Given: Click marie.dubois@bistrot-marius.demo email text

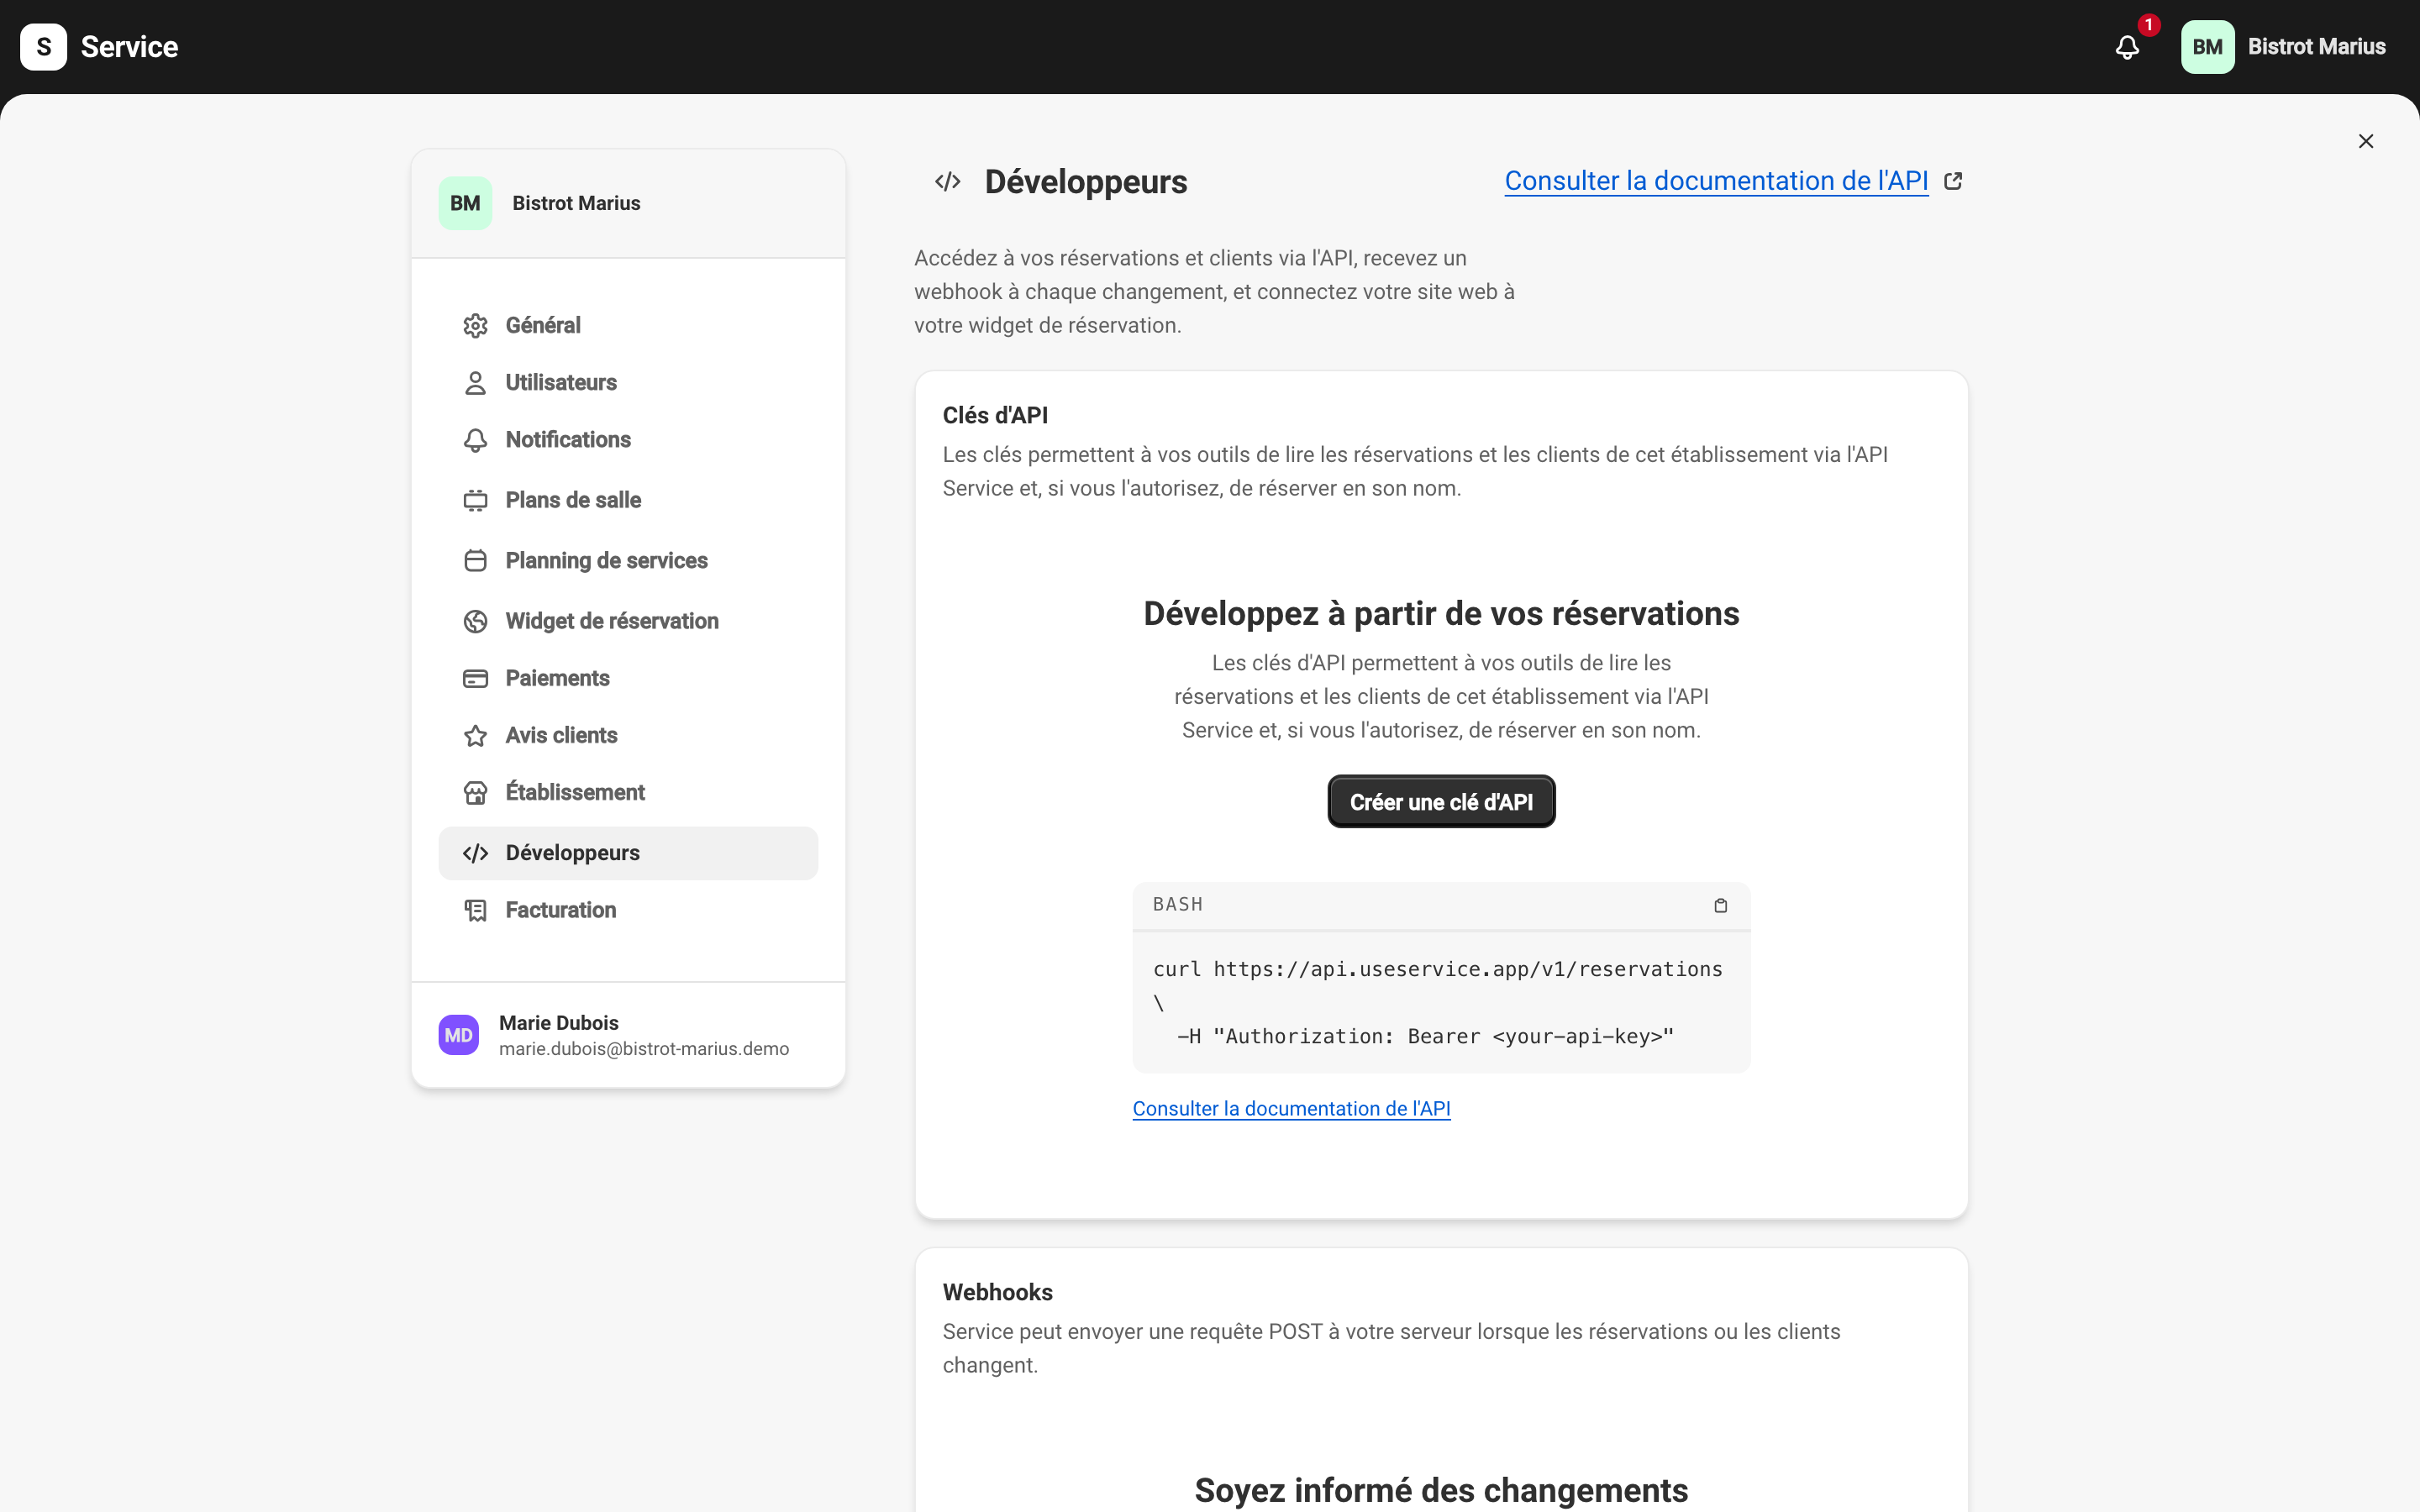Looking at the screenshot, I should tap(644, 1049).
